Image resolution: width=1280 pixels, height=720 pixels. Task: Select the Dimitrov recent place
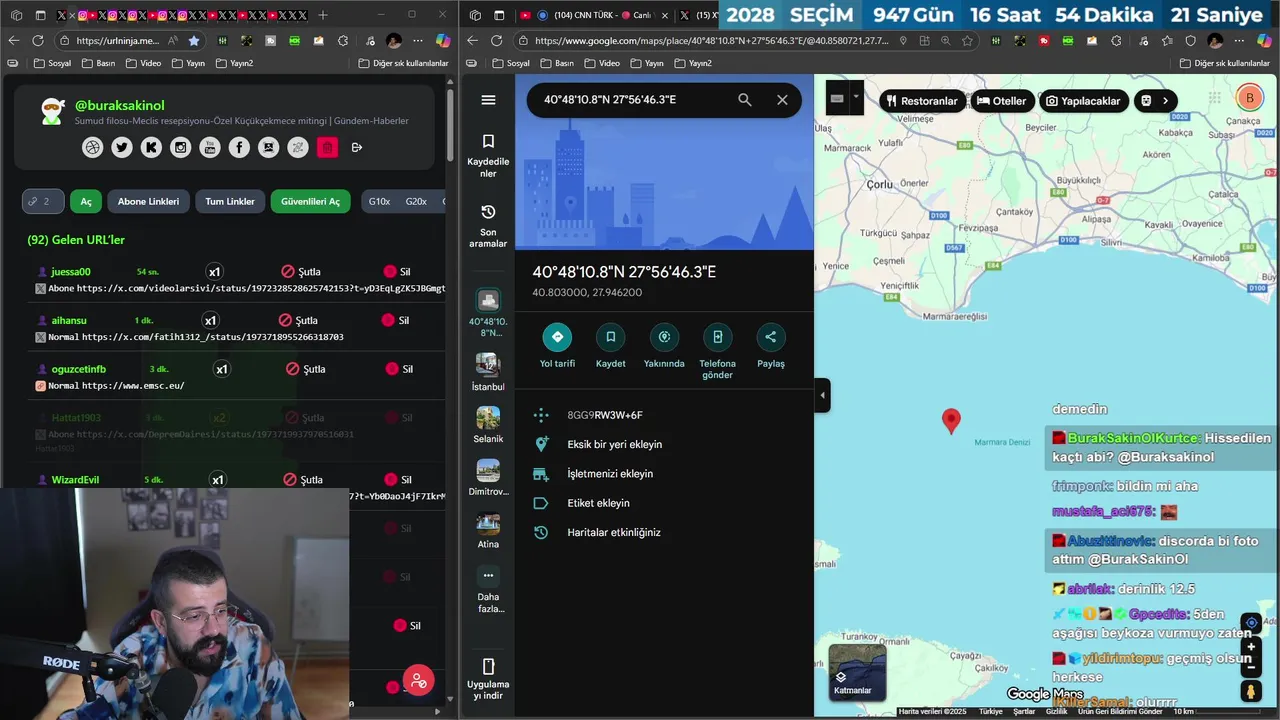(488, 477)
